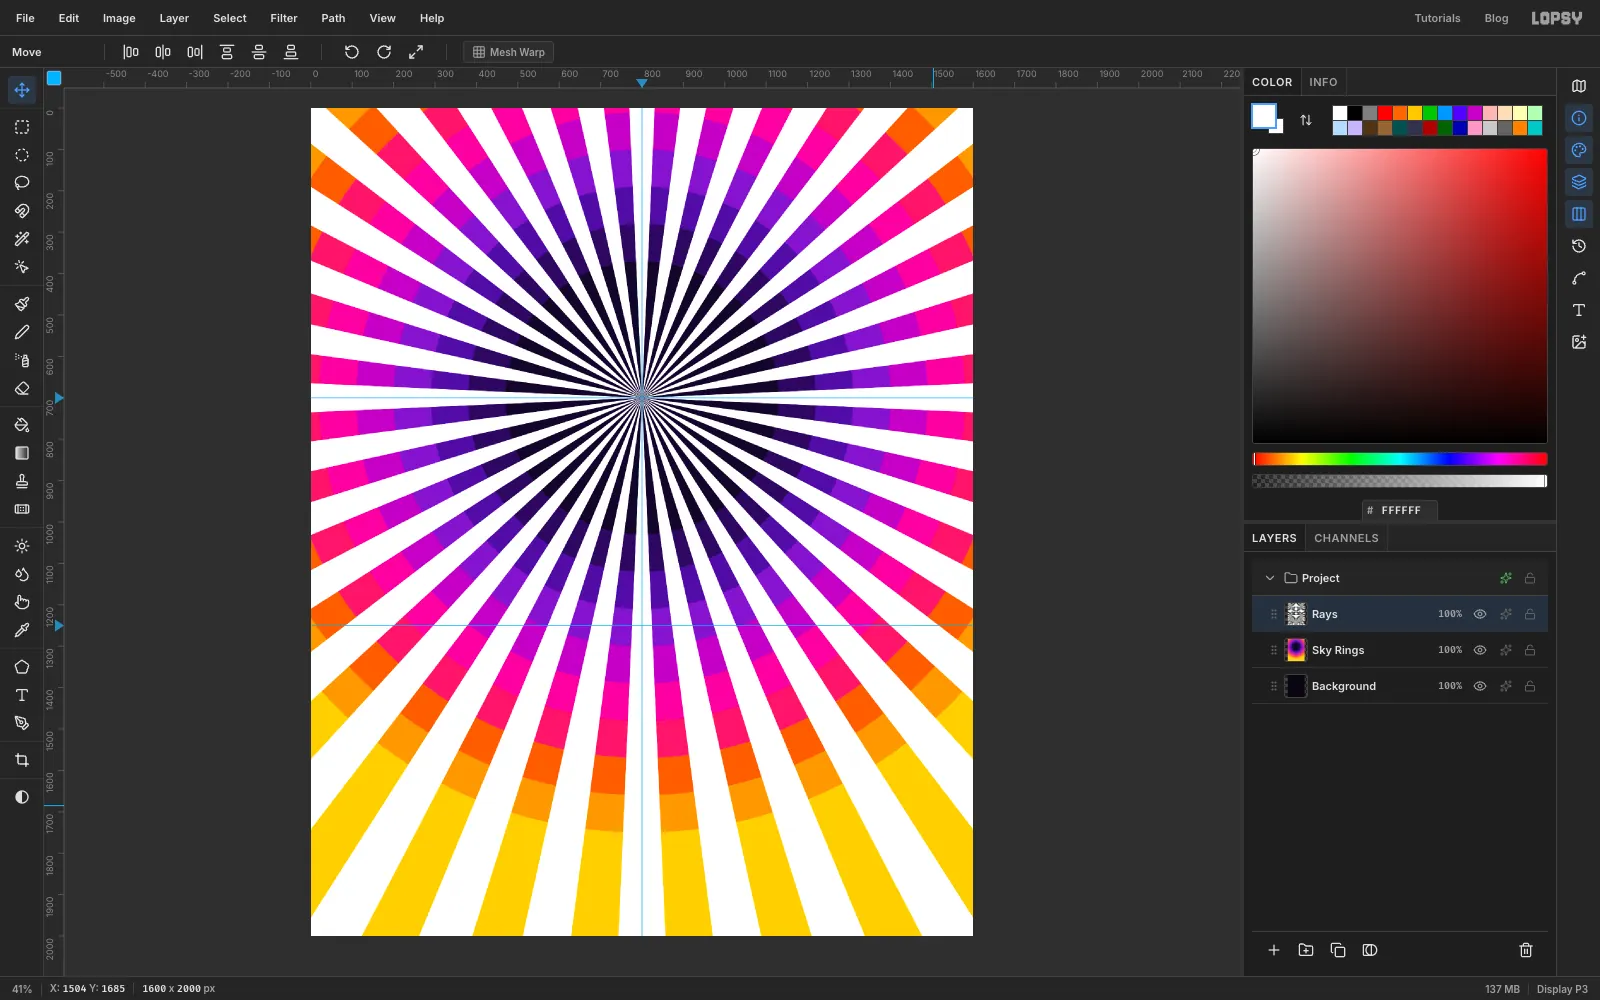Collapse the Project group chevron
The height and width of the screenshot is (1000, 1600).
click(1270, 578)
